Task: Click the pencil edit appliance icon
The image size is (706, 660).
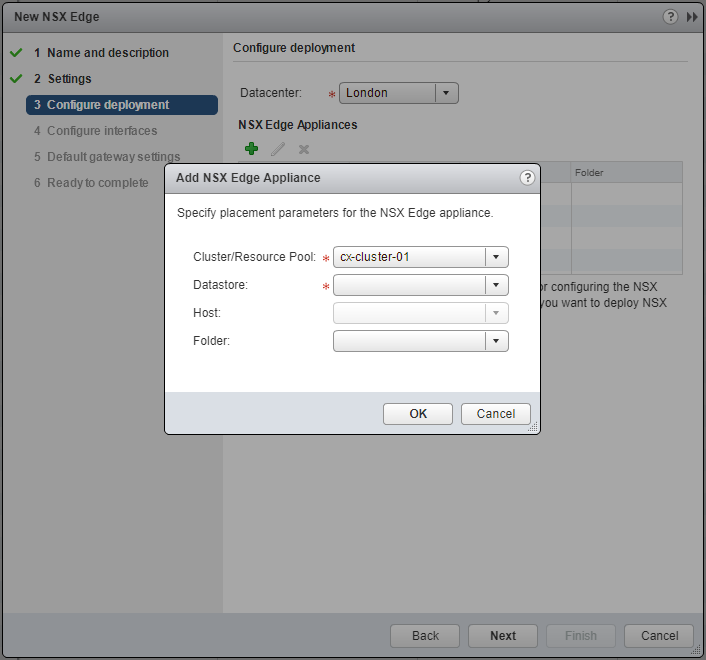Action: click(x=278, y=149)
